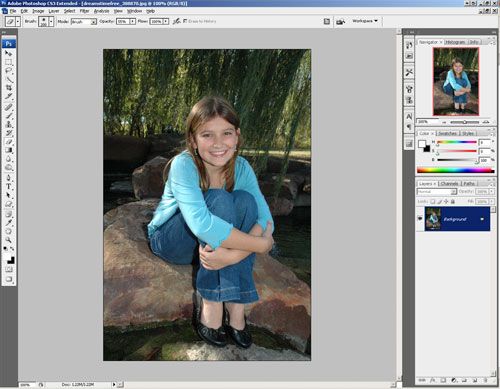The image size is (500, 389).
Task: Open the Analysis menu
Action: point(101,11)
